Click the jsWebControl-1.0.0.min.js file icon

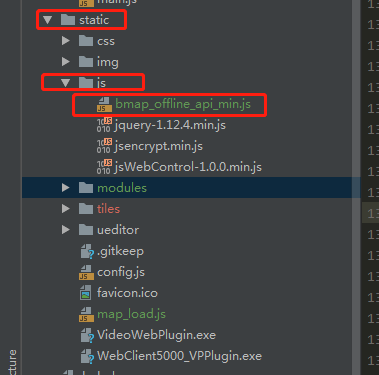(104, 167)
